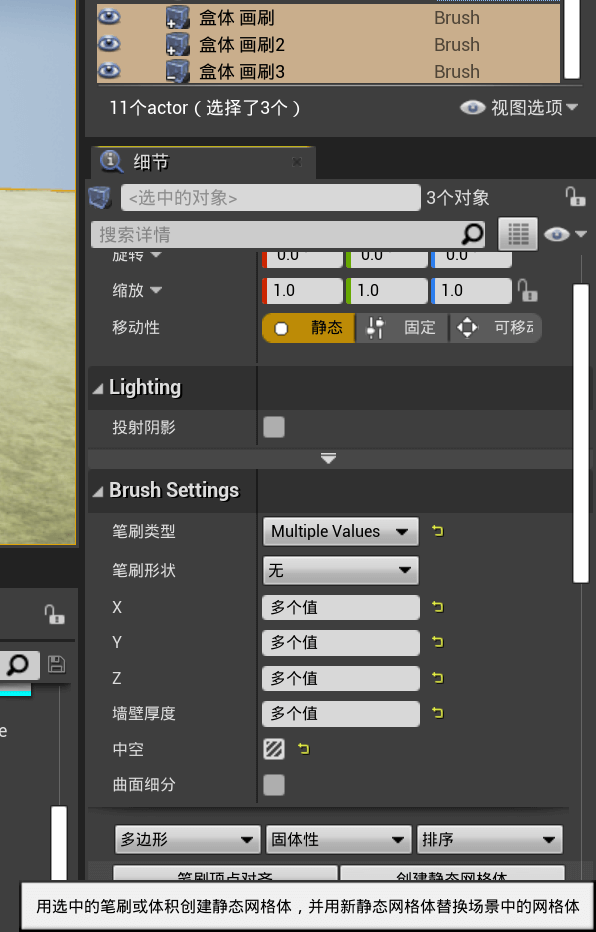Hide the 盒体 画刷3 actor with eye icon
The width and height of the screenshot is (596, 932).
click(109, 71)
